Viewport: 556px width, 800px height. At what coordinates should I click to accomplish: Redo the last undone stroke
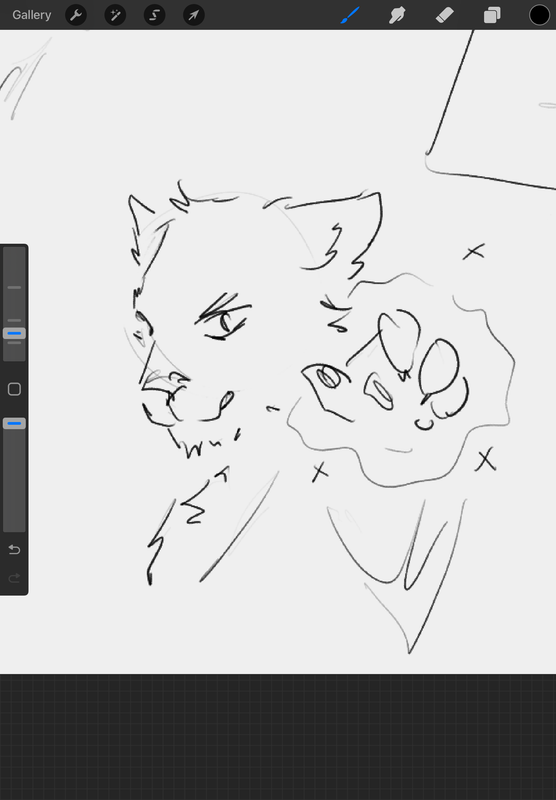(x=14, y=578)
